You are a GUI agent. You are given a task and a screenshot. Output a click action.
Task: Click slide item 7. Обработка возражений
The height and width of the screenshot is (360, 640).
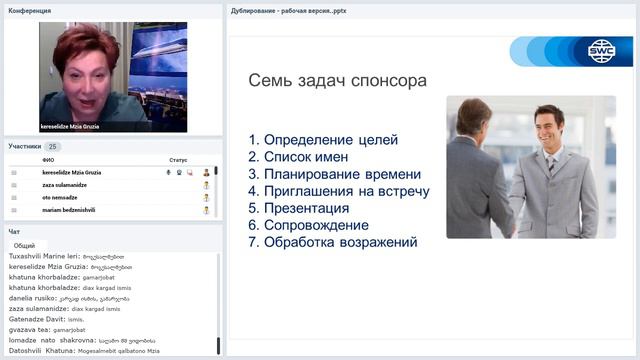click(x=333, y=242)
